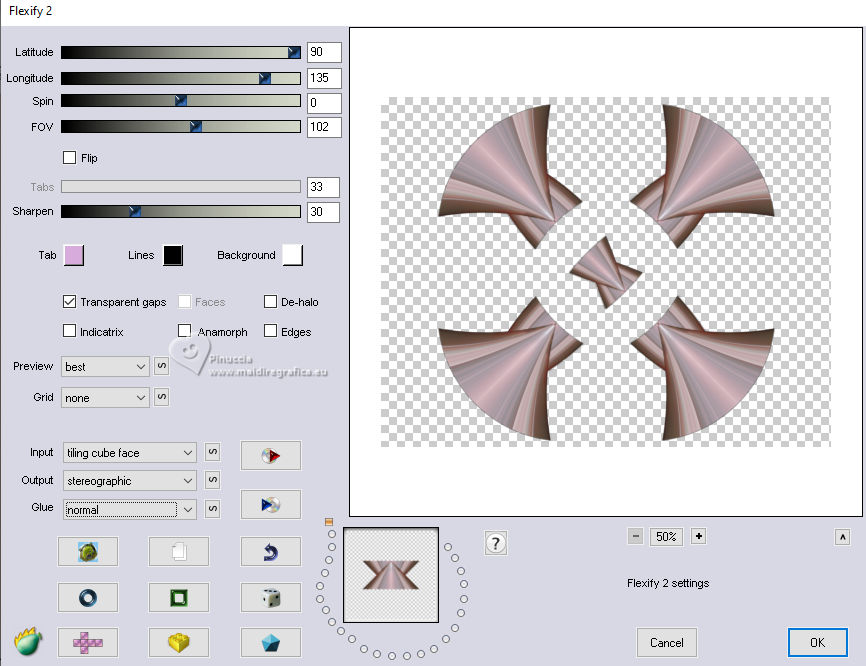Open the Grid dropdown

tap(105, 398)
